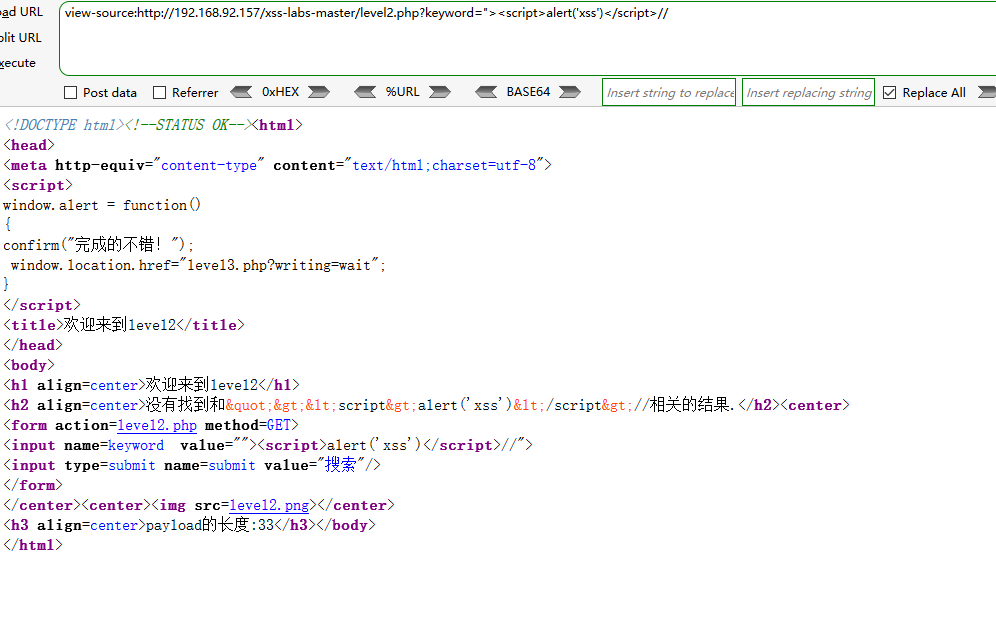
Task: Click the 0xHEX label
Action: (x=280, y=92)
